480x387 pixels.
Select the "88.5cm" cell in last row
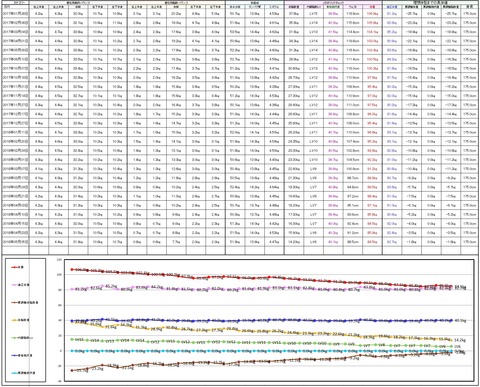pyautogui.click(x=353, y=242)
